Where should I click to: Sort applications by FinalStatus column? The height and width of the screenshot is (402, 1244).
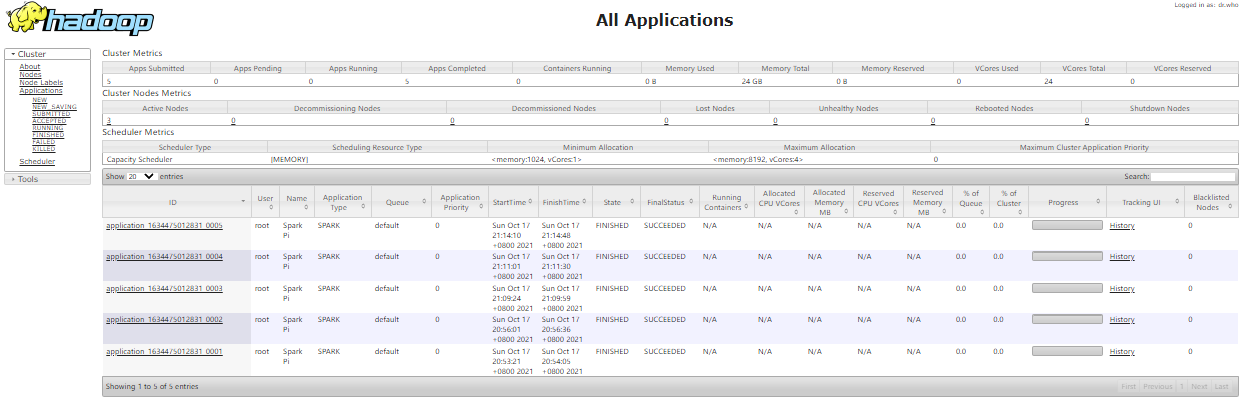pyautogui.click(x=664, y=202)
